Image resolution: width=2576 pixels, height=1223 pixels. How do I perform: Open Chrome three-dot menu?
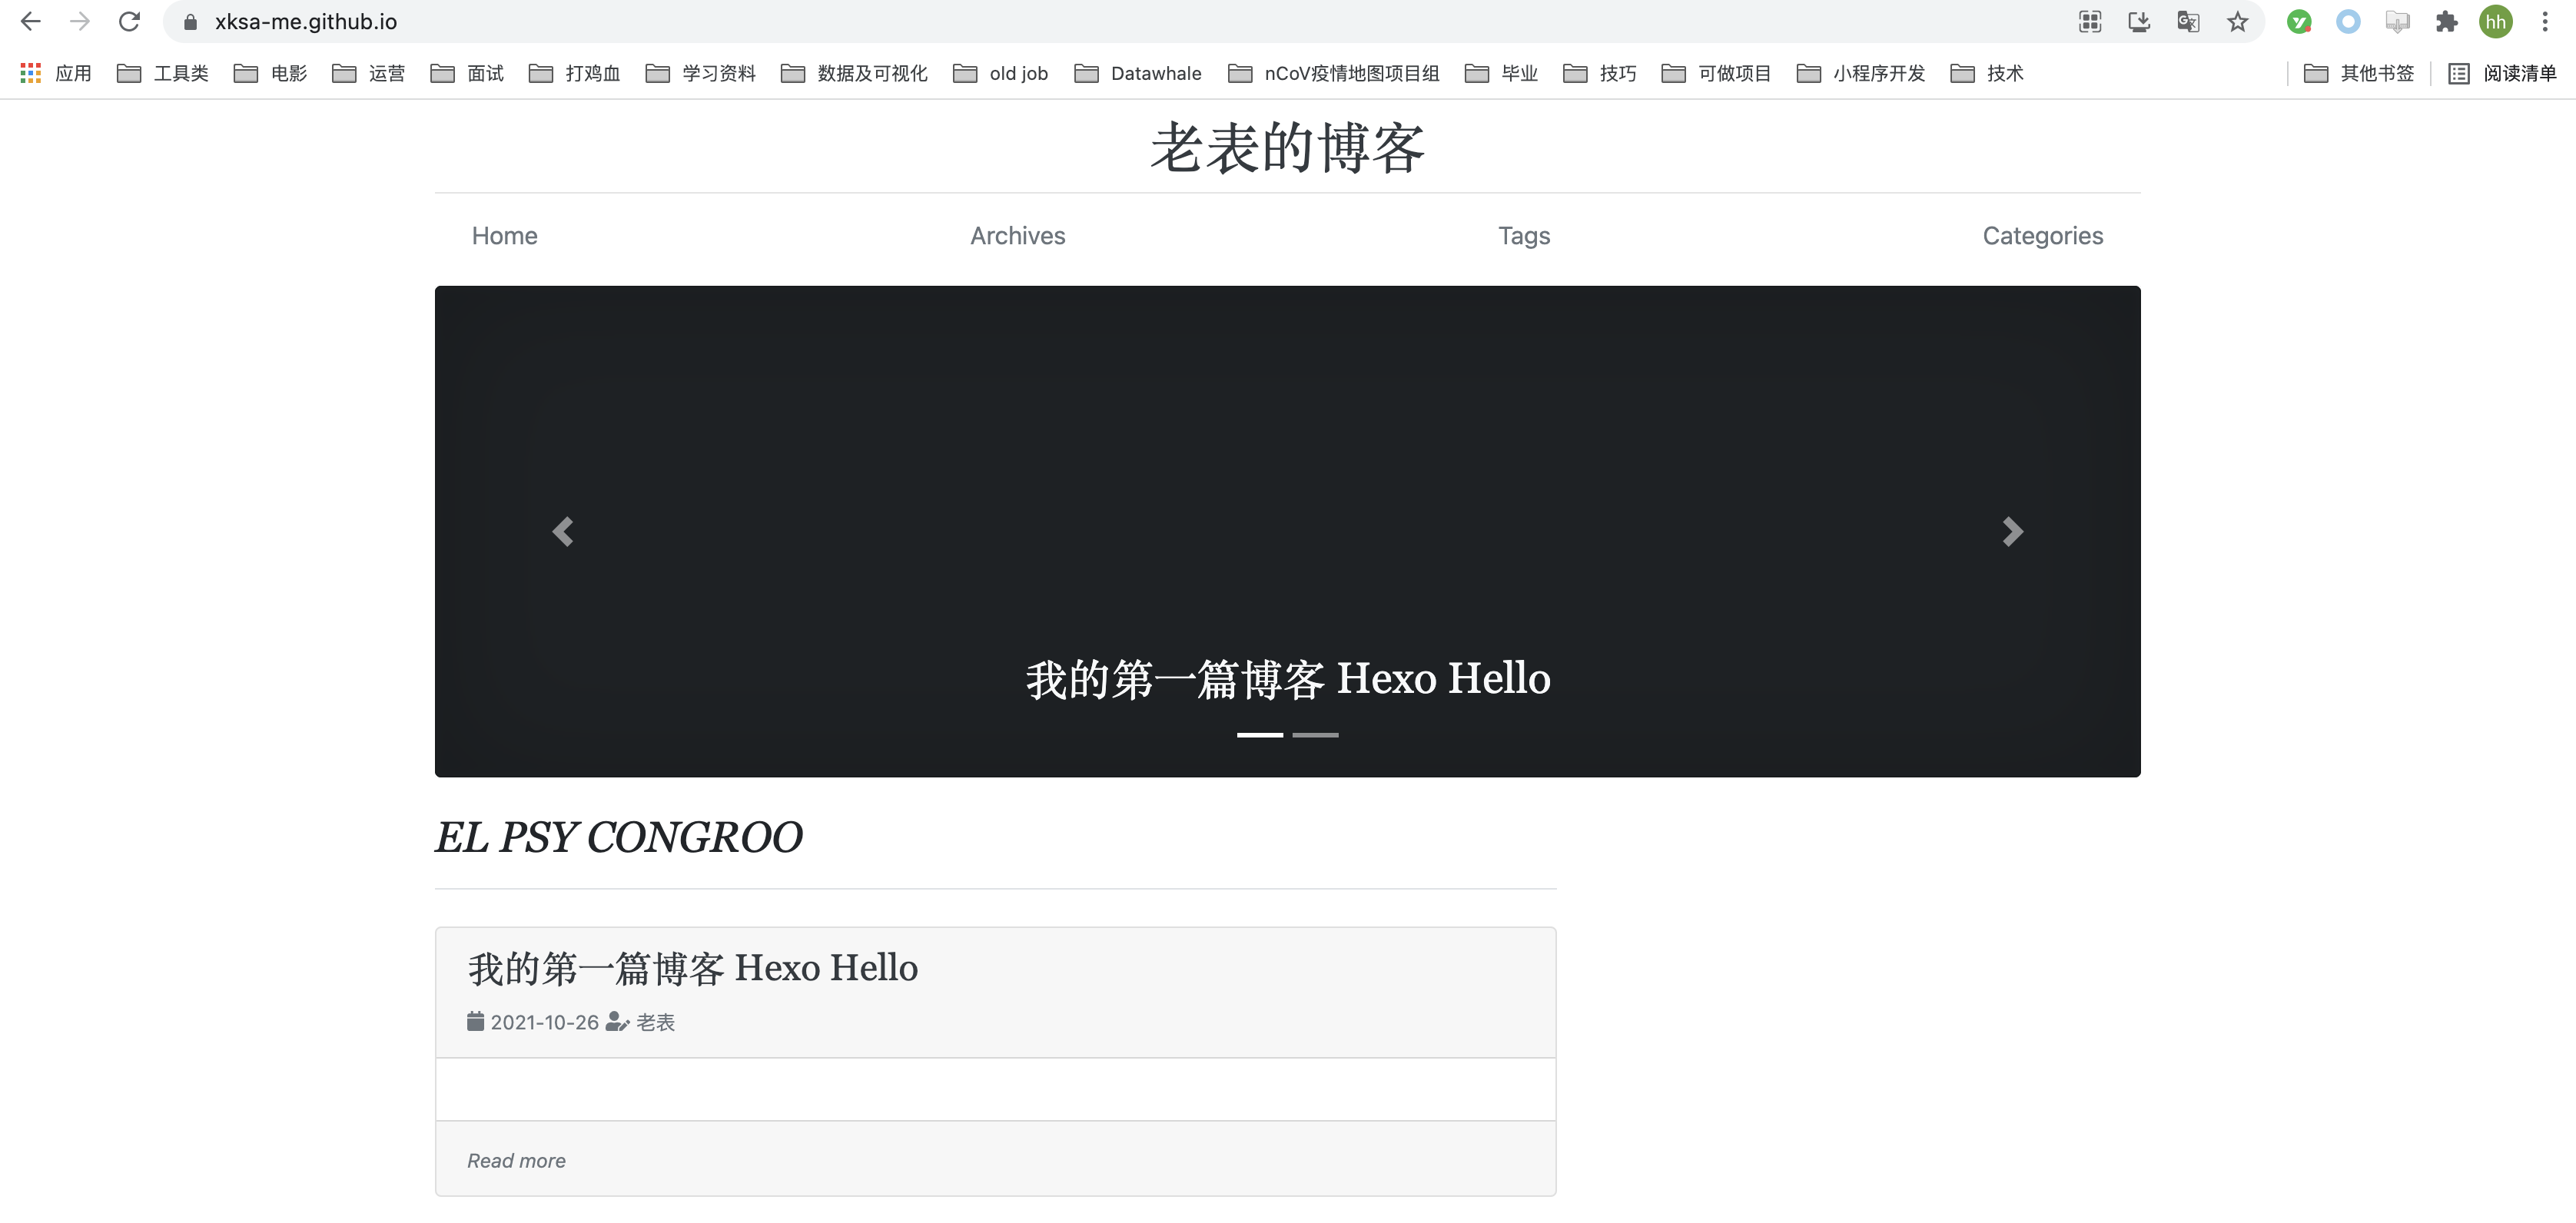point(2544,22)
